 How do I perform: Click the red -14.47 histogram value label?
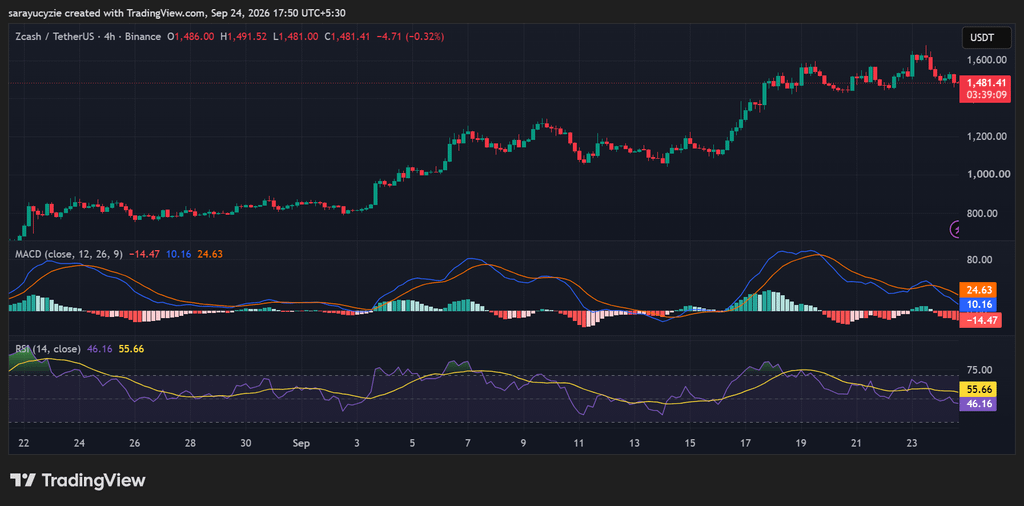click(980, 320)
